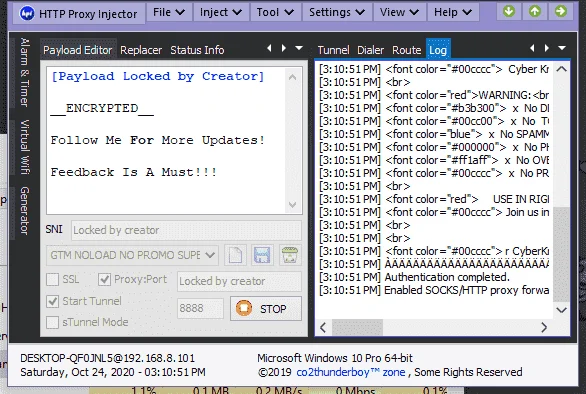586x394 pixels.
Task: Click the Follow Me For More Updates! line
Action: click(158, 140)
